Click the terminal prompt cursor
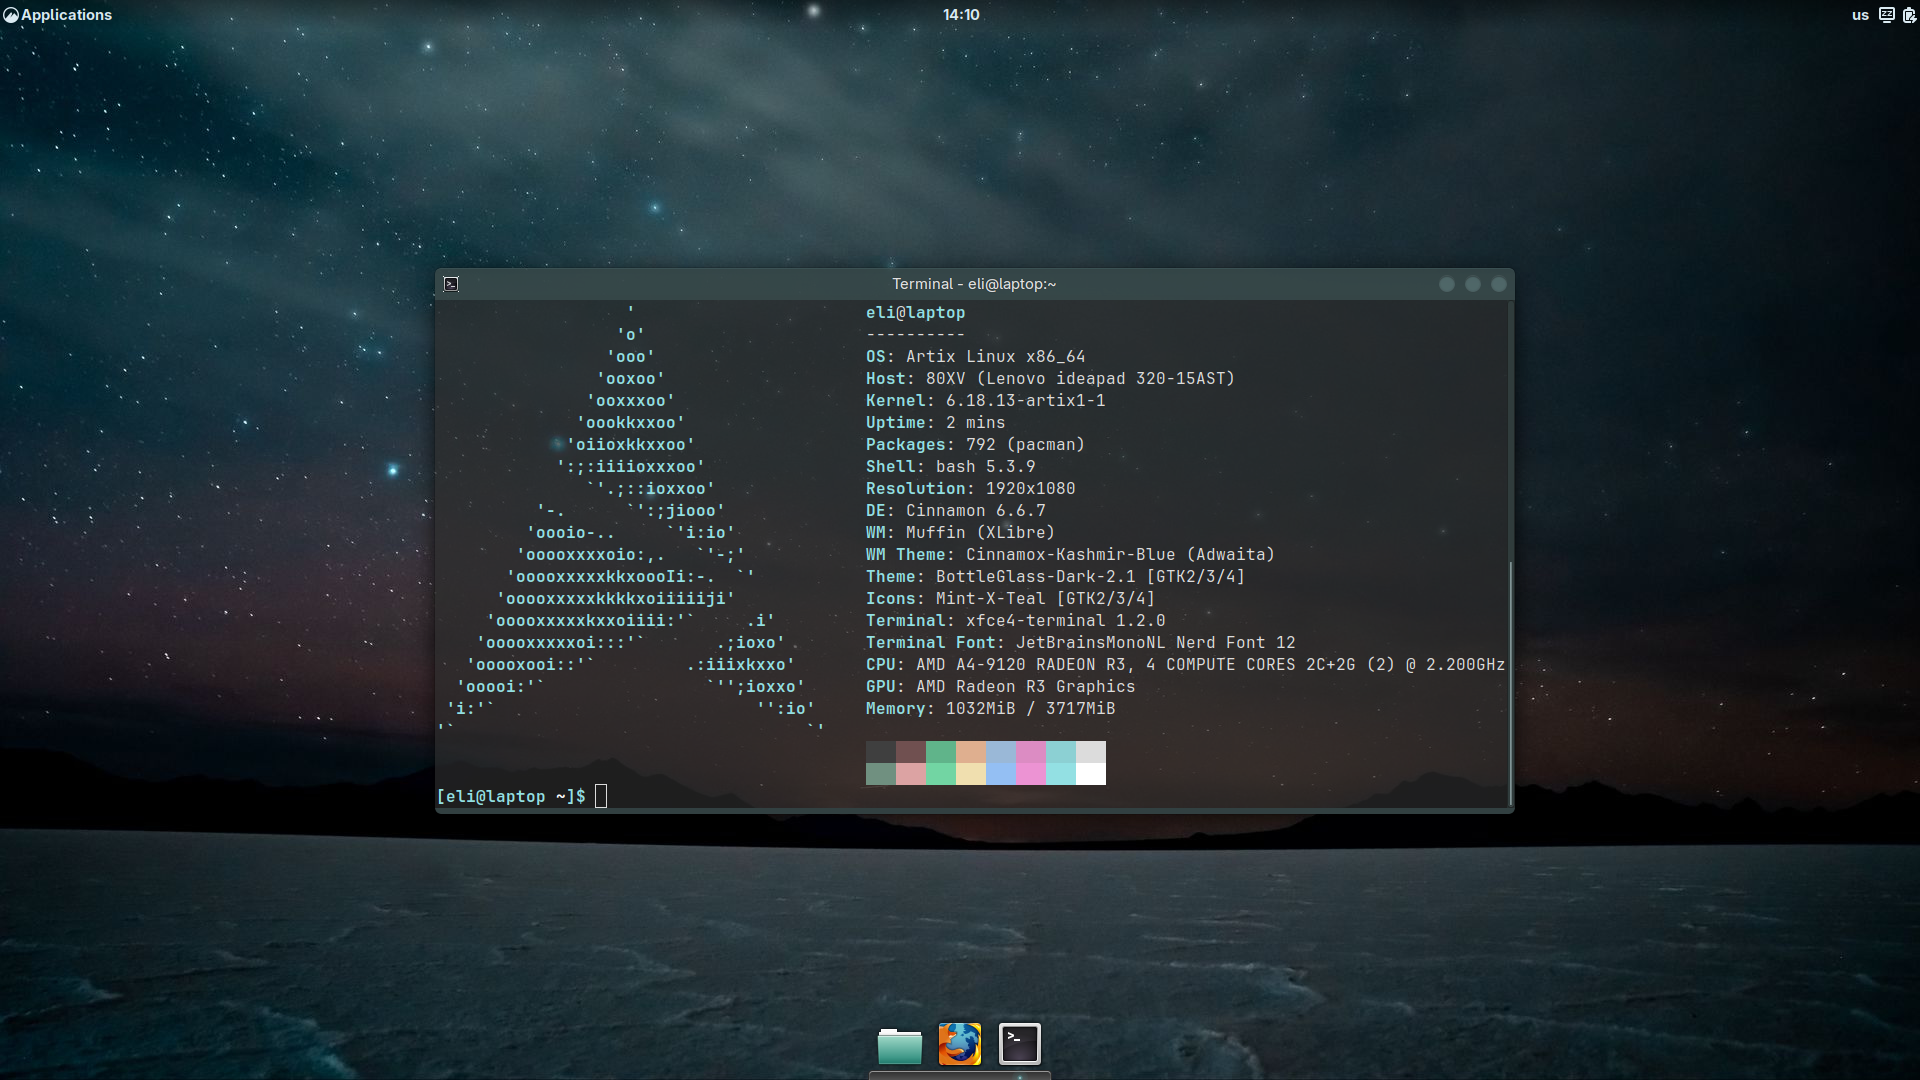This screenshot has width=1920, height=1080. pos(601,796)
